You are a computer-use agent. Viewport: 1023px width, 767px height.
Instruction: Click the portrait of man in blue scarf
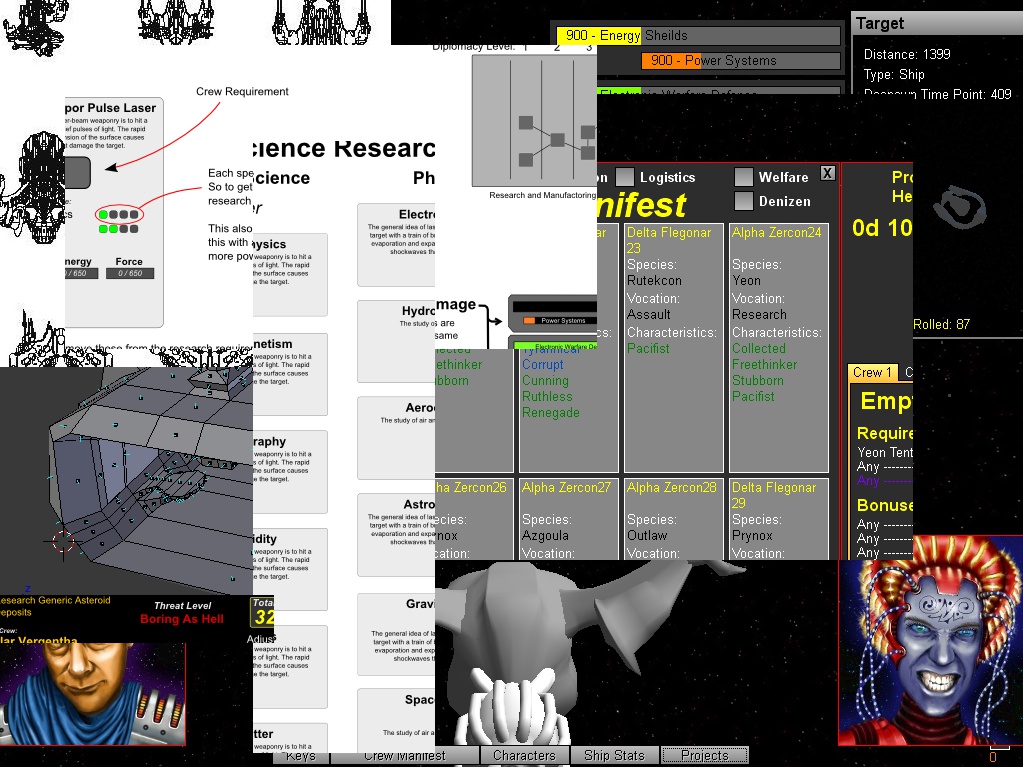click(x=93, y=694)
